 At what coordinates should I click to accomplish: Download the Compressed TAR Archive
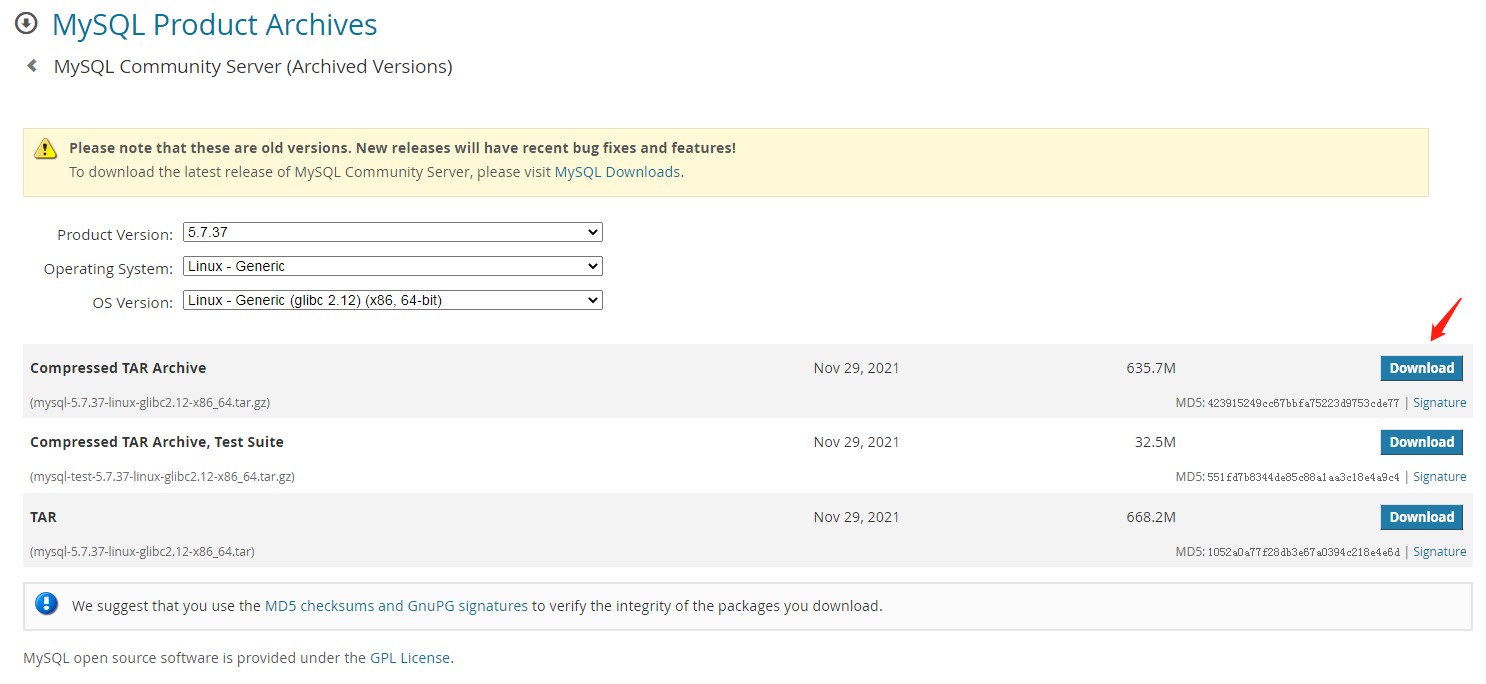click(1421, 368)
